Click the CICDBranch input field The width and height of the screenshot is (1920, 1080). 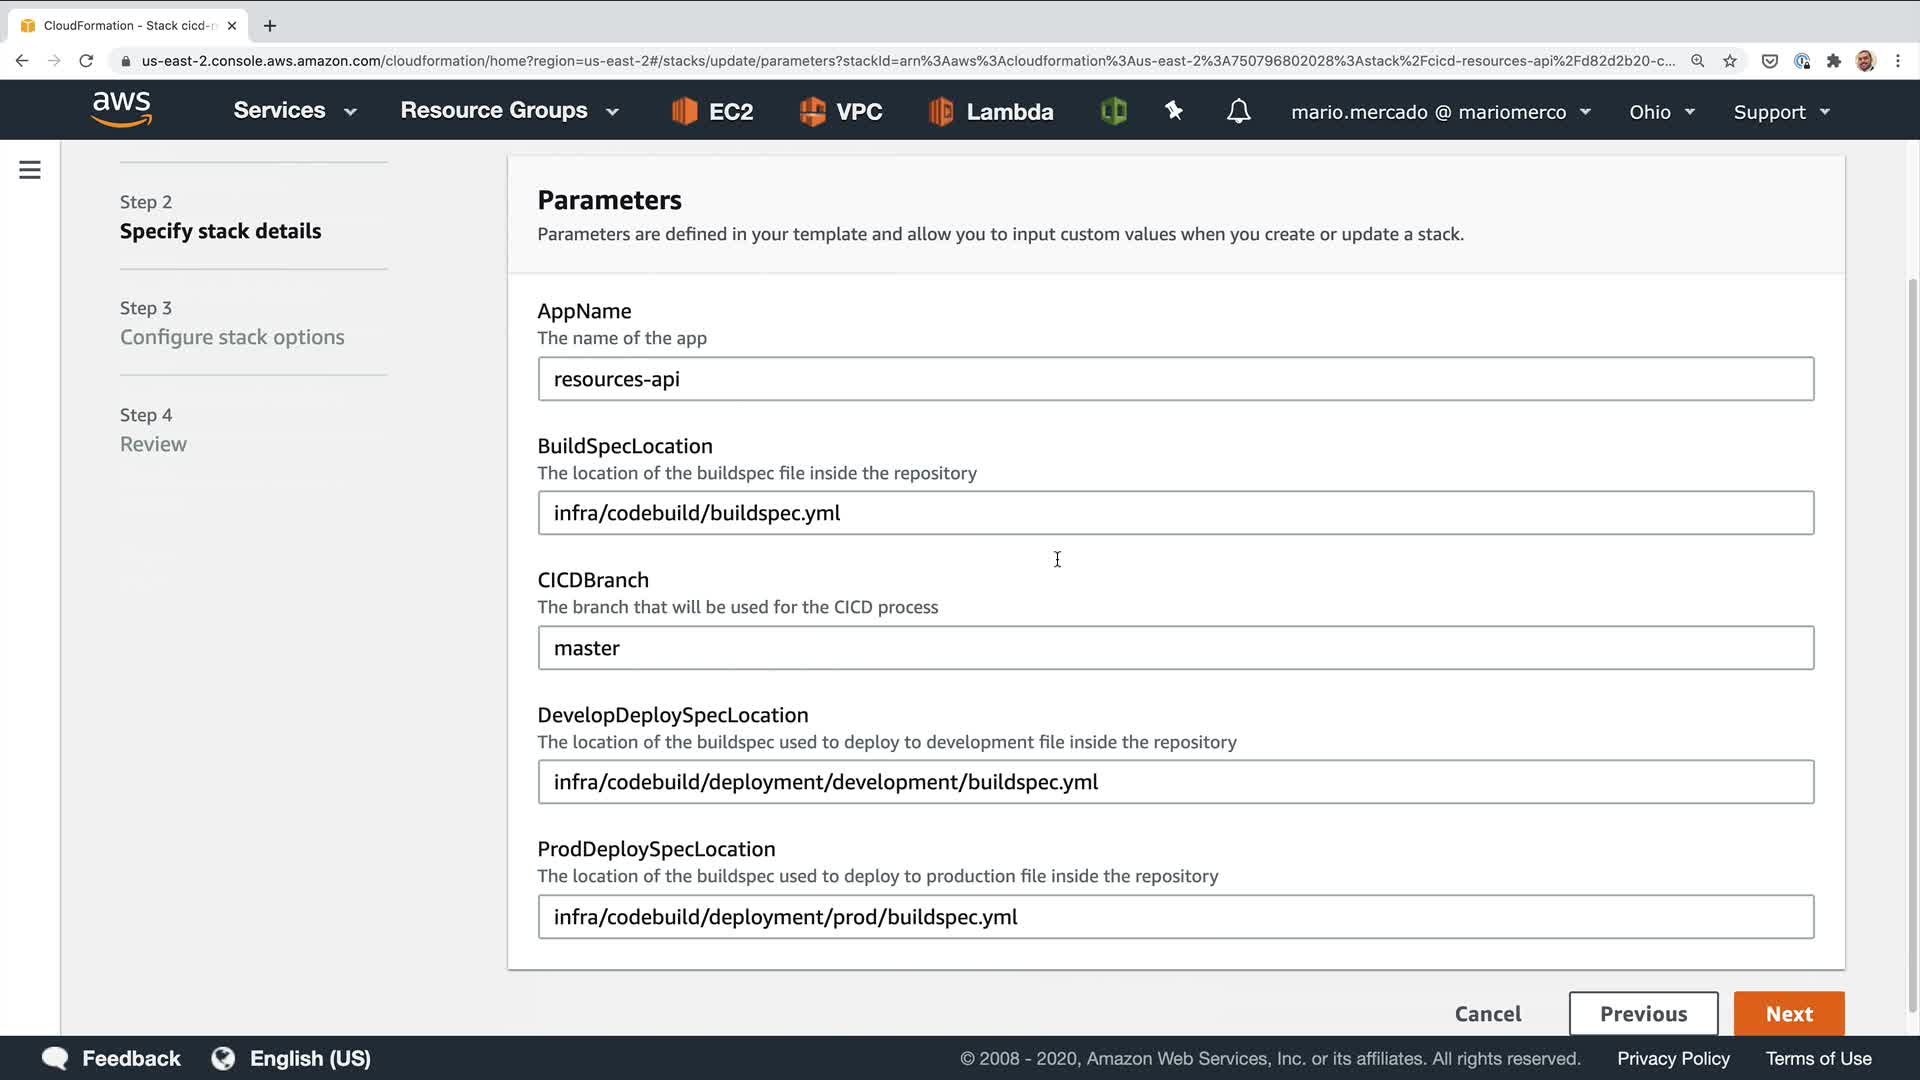coord(1175,648)
